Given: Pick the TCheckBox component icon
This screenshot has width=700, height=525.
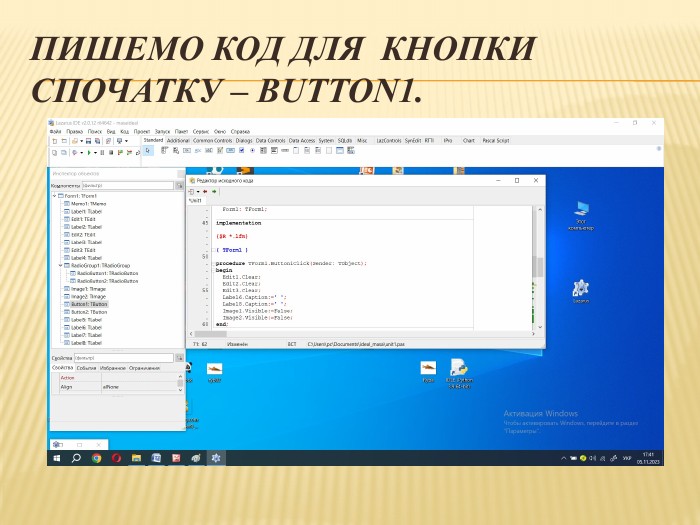Looking at the screenshot, I should point(242,150).
